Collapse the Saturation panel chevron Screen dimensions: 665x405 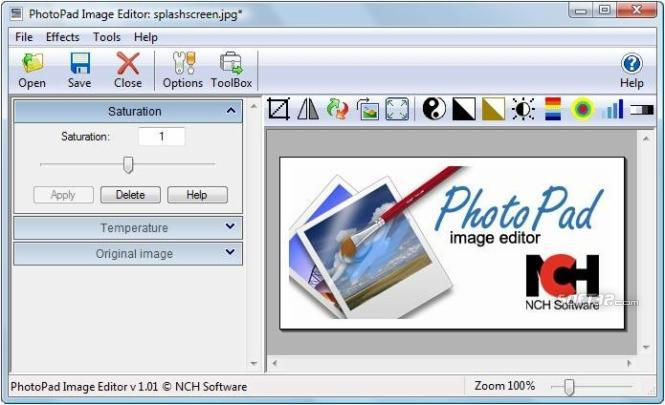231,111
